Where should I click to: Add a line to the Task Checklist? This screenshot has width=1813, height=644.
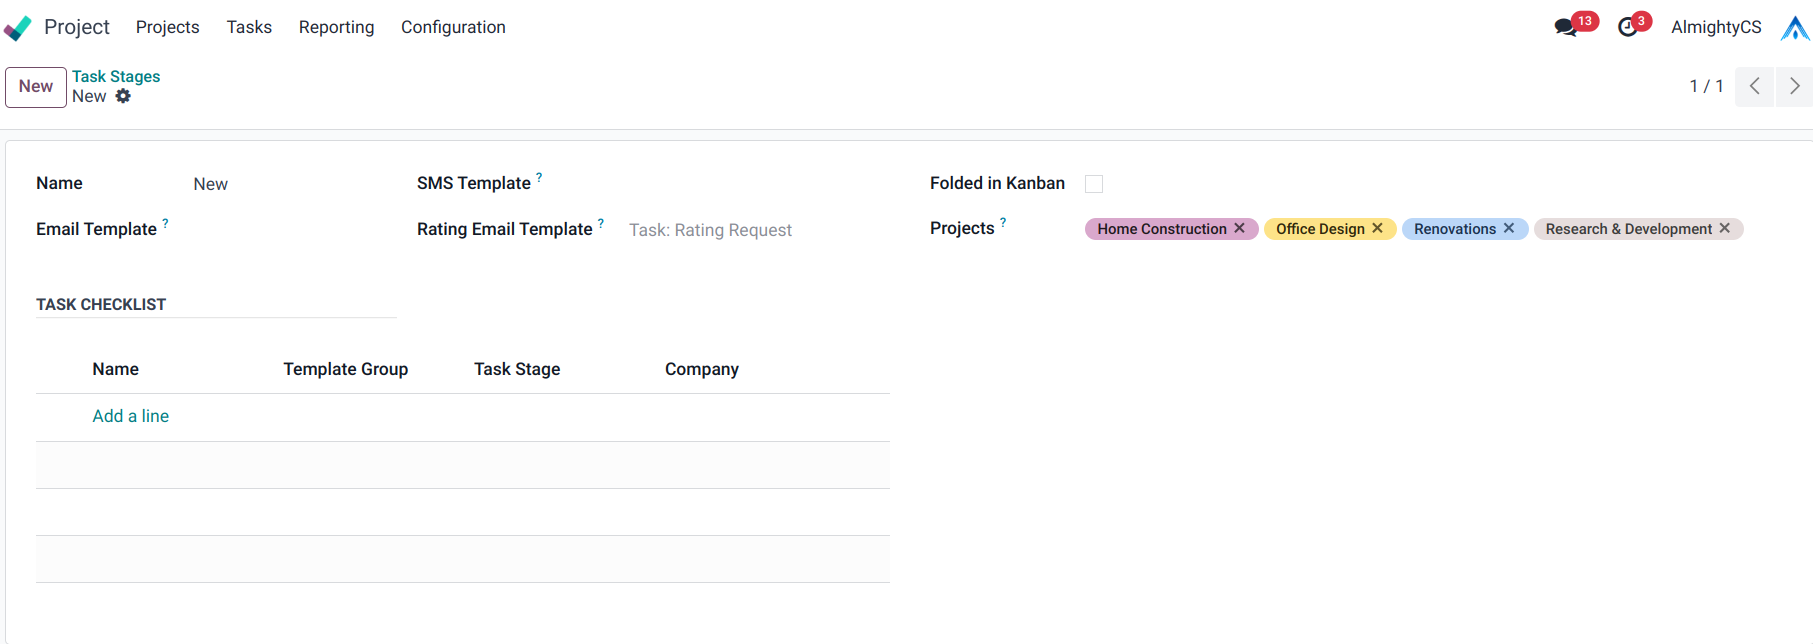tap(131, 416)
